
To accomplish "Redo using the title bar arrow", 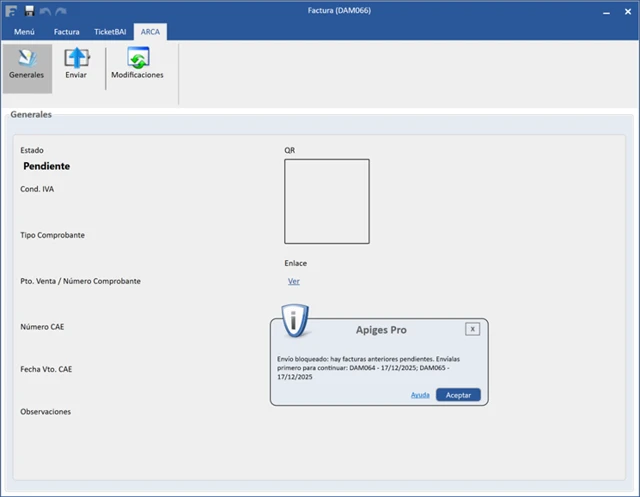I will click(x=60, y=10).
